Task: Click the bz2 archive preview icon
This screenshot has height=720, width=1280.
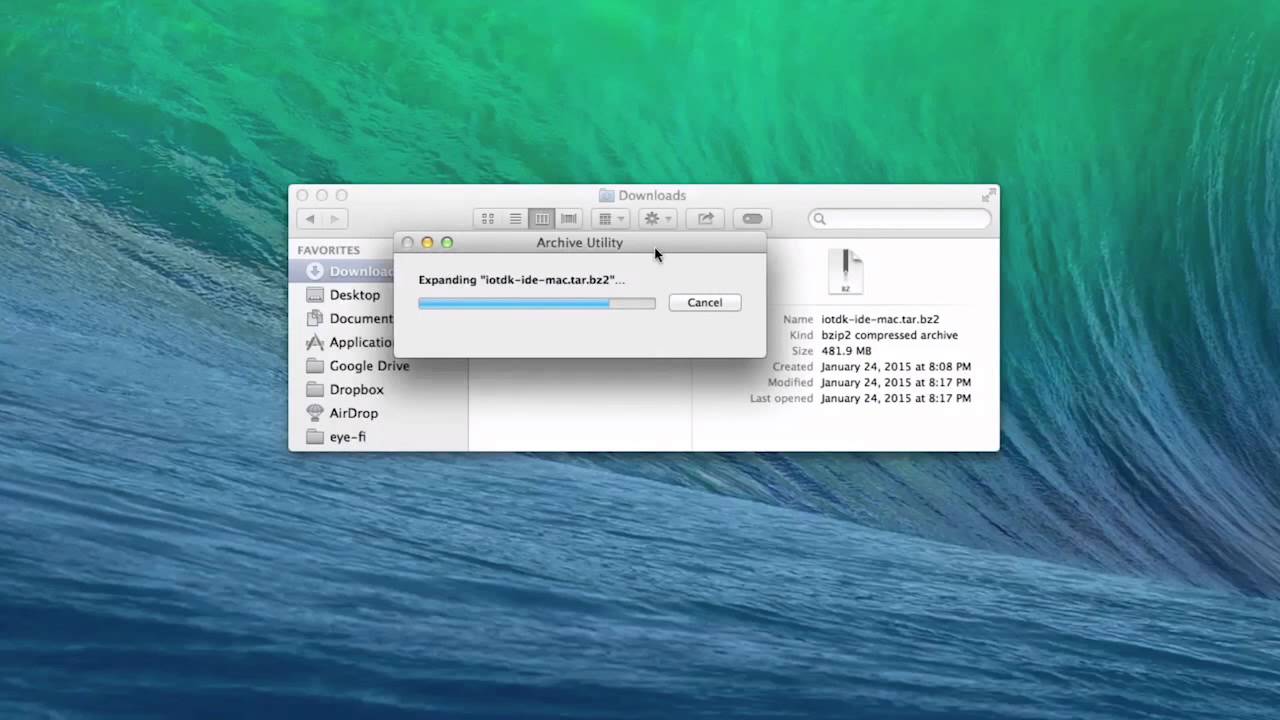Action: point(845,272)
